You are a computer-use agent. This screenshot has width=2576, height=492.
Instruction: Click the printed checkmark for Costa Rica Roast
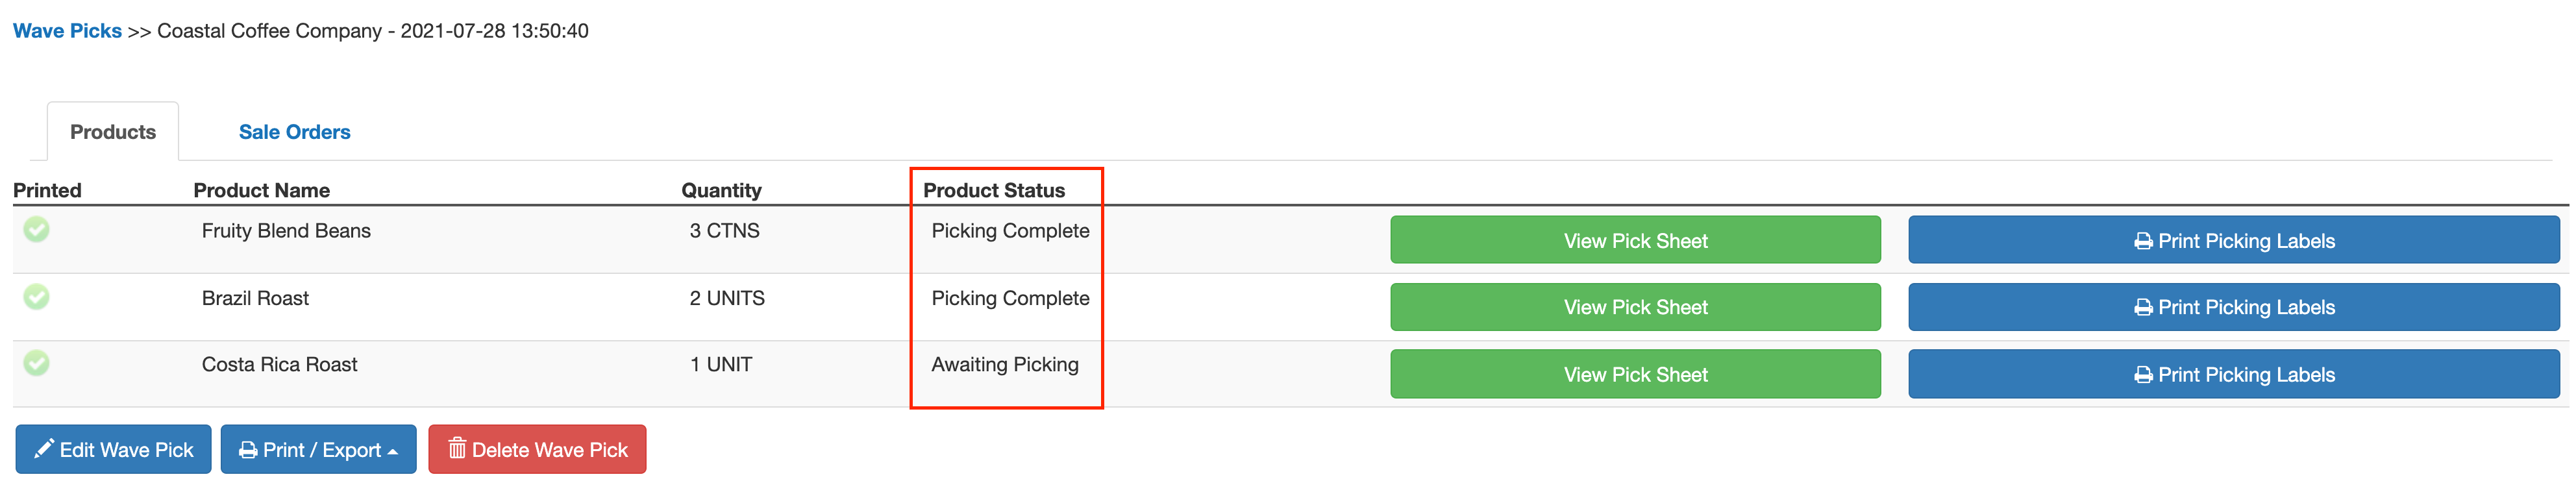(37, 363)
